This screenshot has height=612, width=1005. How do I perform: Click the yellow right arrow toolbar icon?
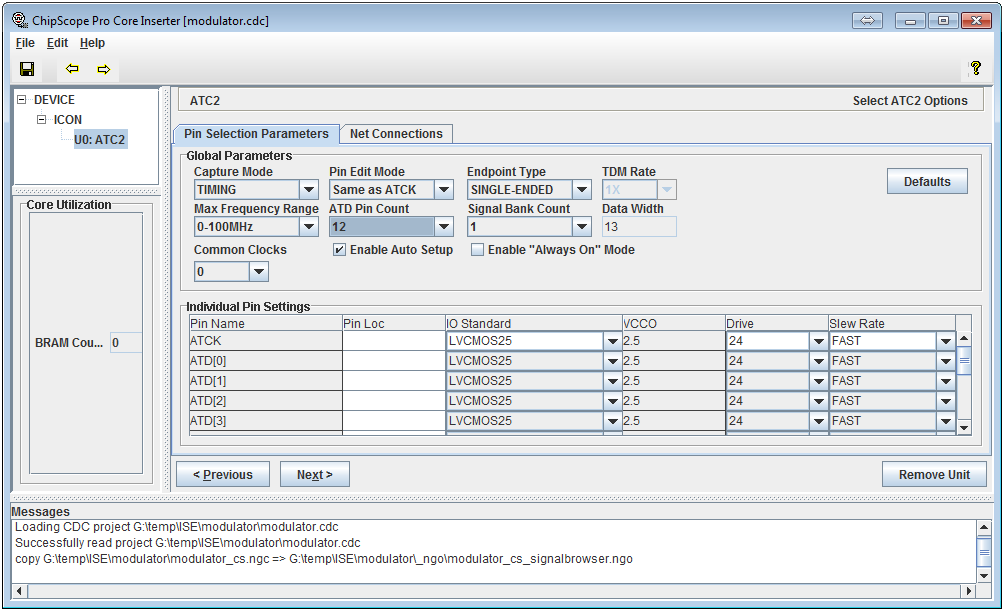click(x=103, y=69)
